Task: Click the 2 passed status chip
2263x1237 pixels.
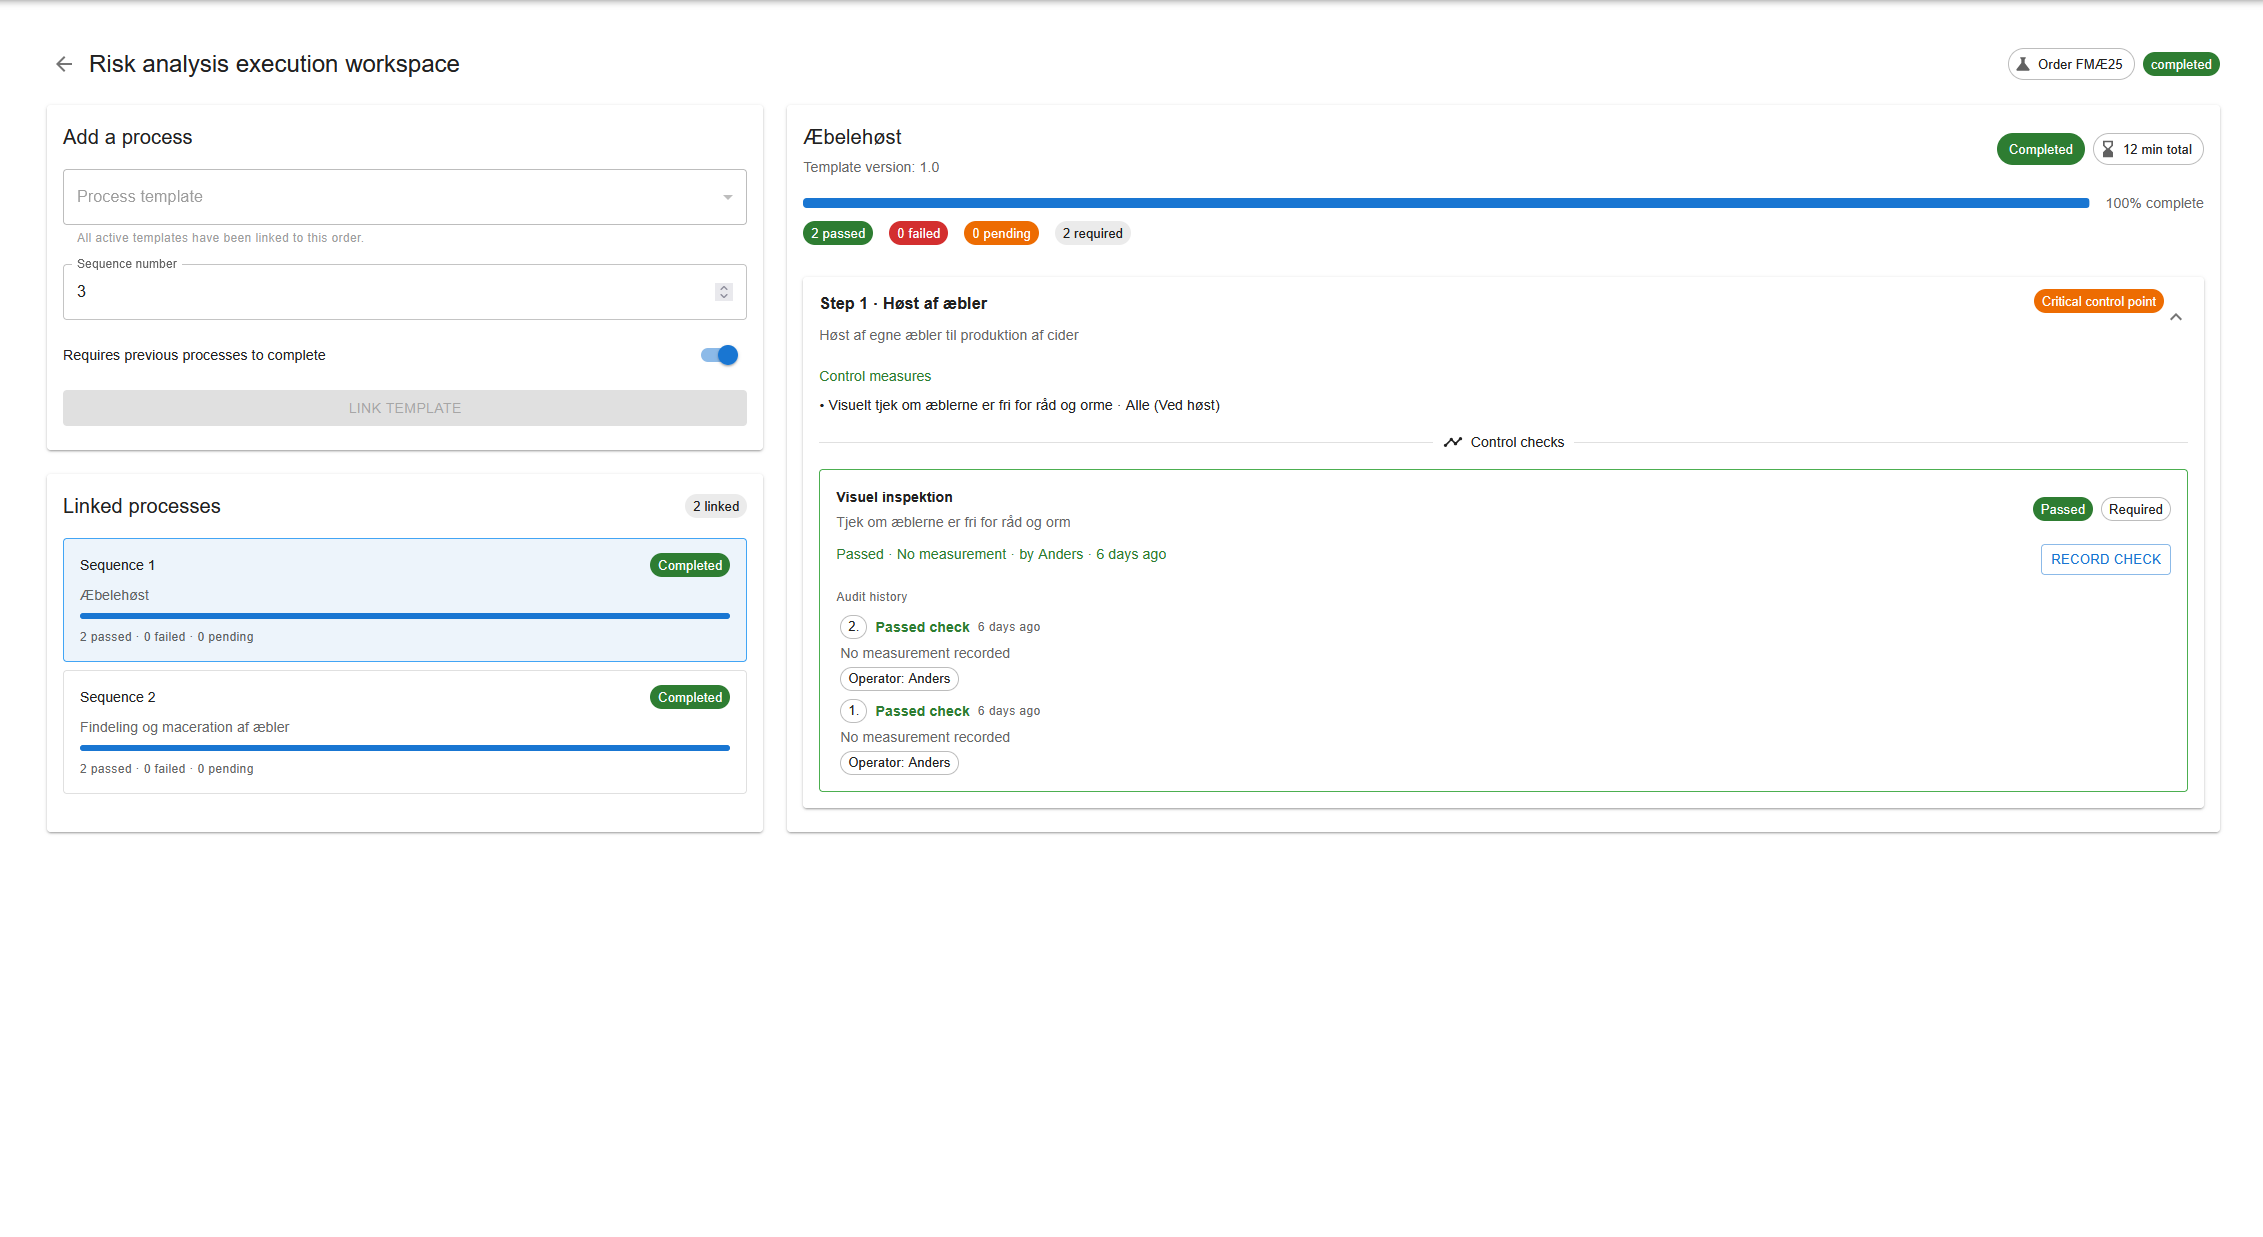Action: (837, 232)
